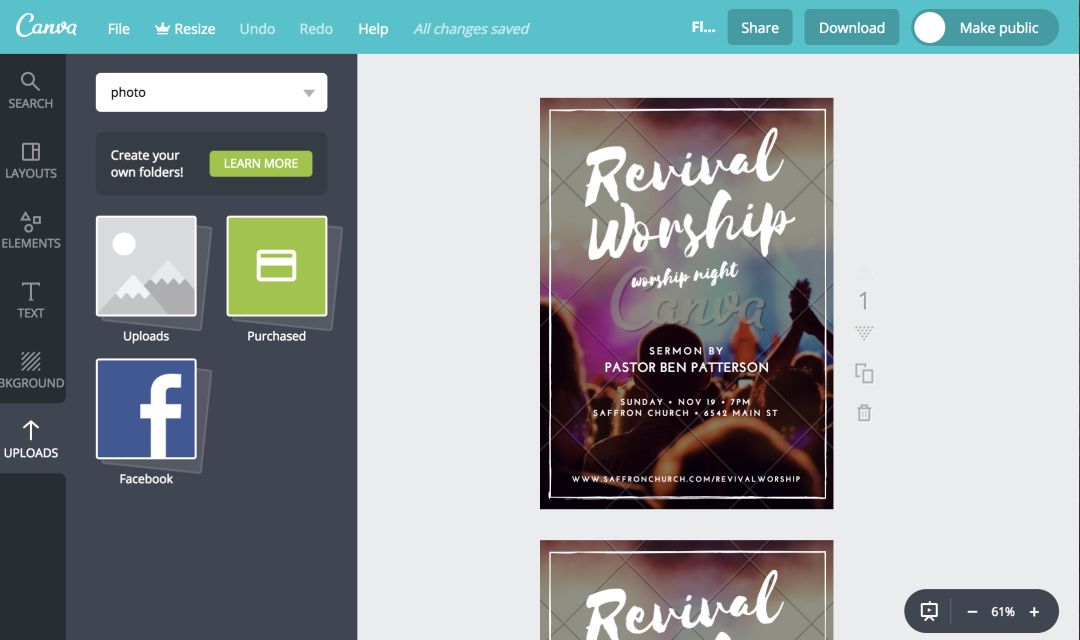The width and height of the screenshot is (1080, 640).
Task: Select the worship night subtitle text
Action: click(x=685, y=276)
